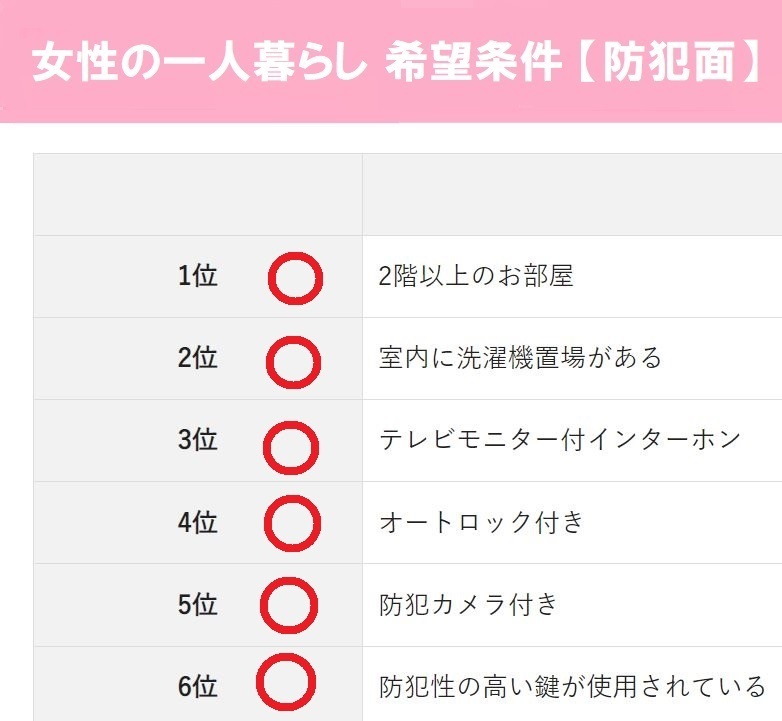This screenshot has height=721, width=782.
Task: Click the 防犯カメラ付き entry
Action: [468, 604]
